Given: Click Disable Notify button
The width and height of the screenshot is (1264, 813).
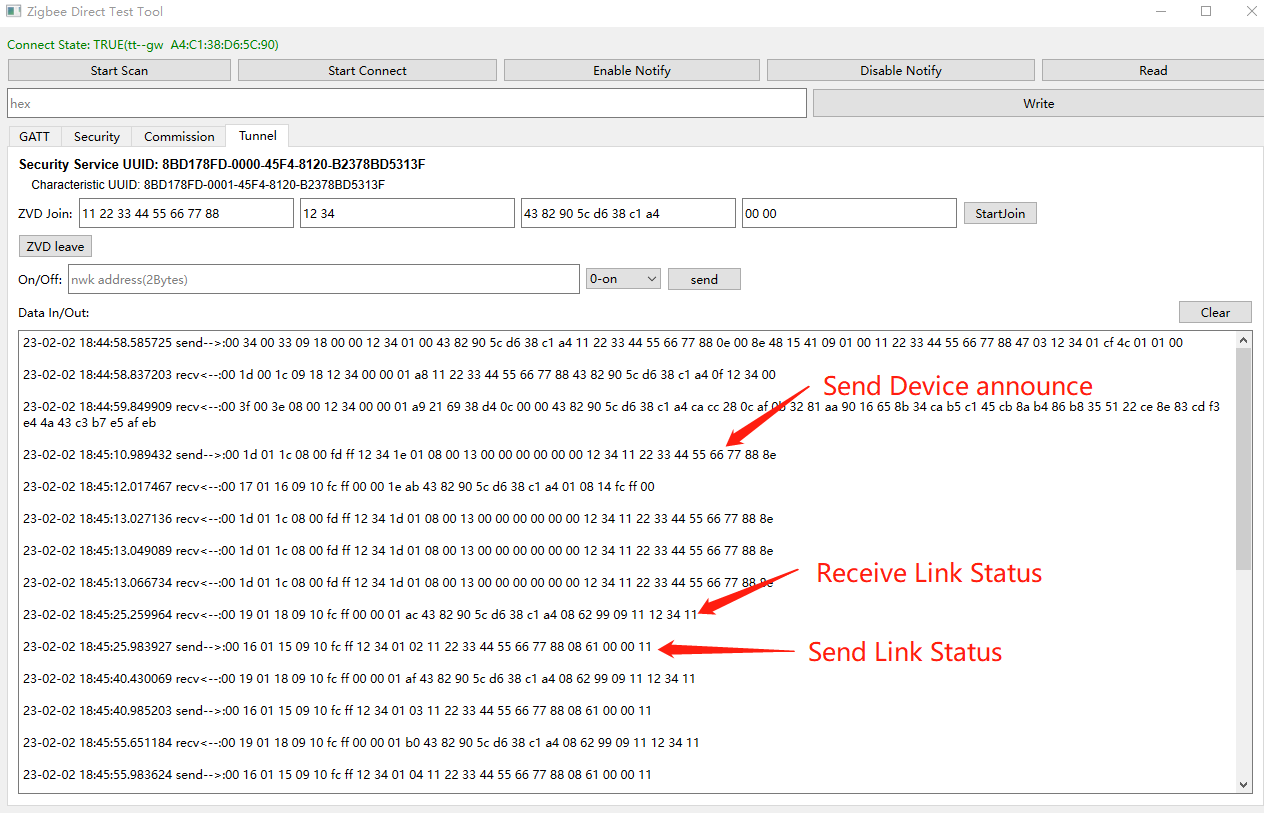Looking at the screenshot, I should point(901,70).
